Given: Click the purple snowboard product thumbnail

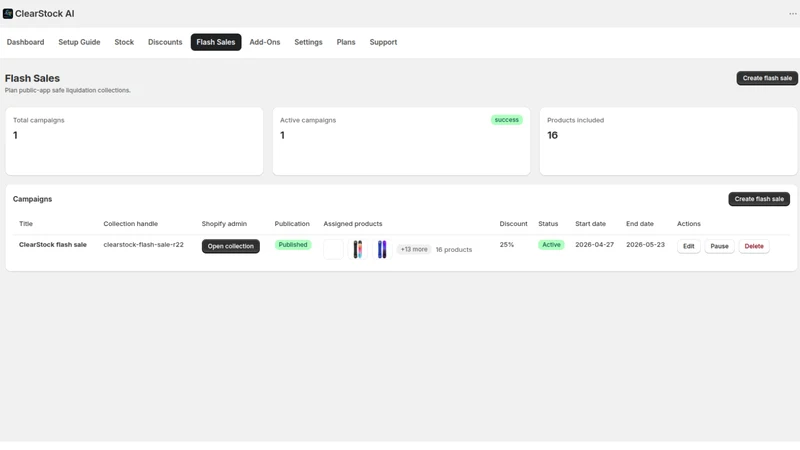Looking at the screenshot, I should [x=382, y=249].
